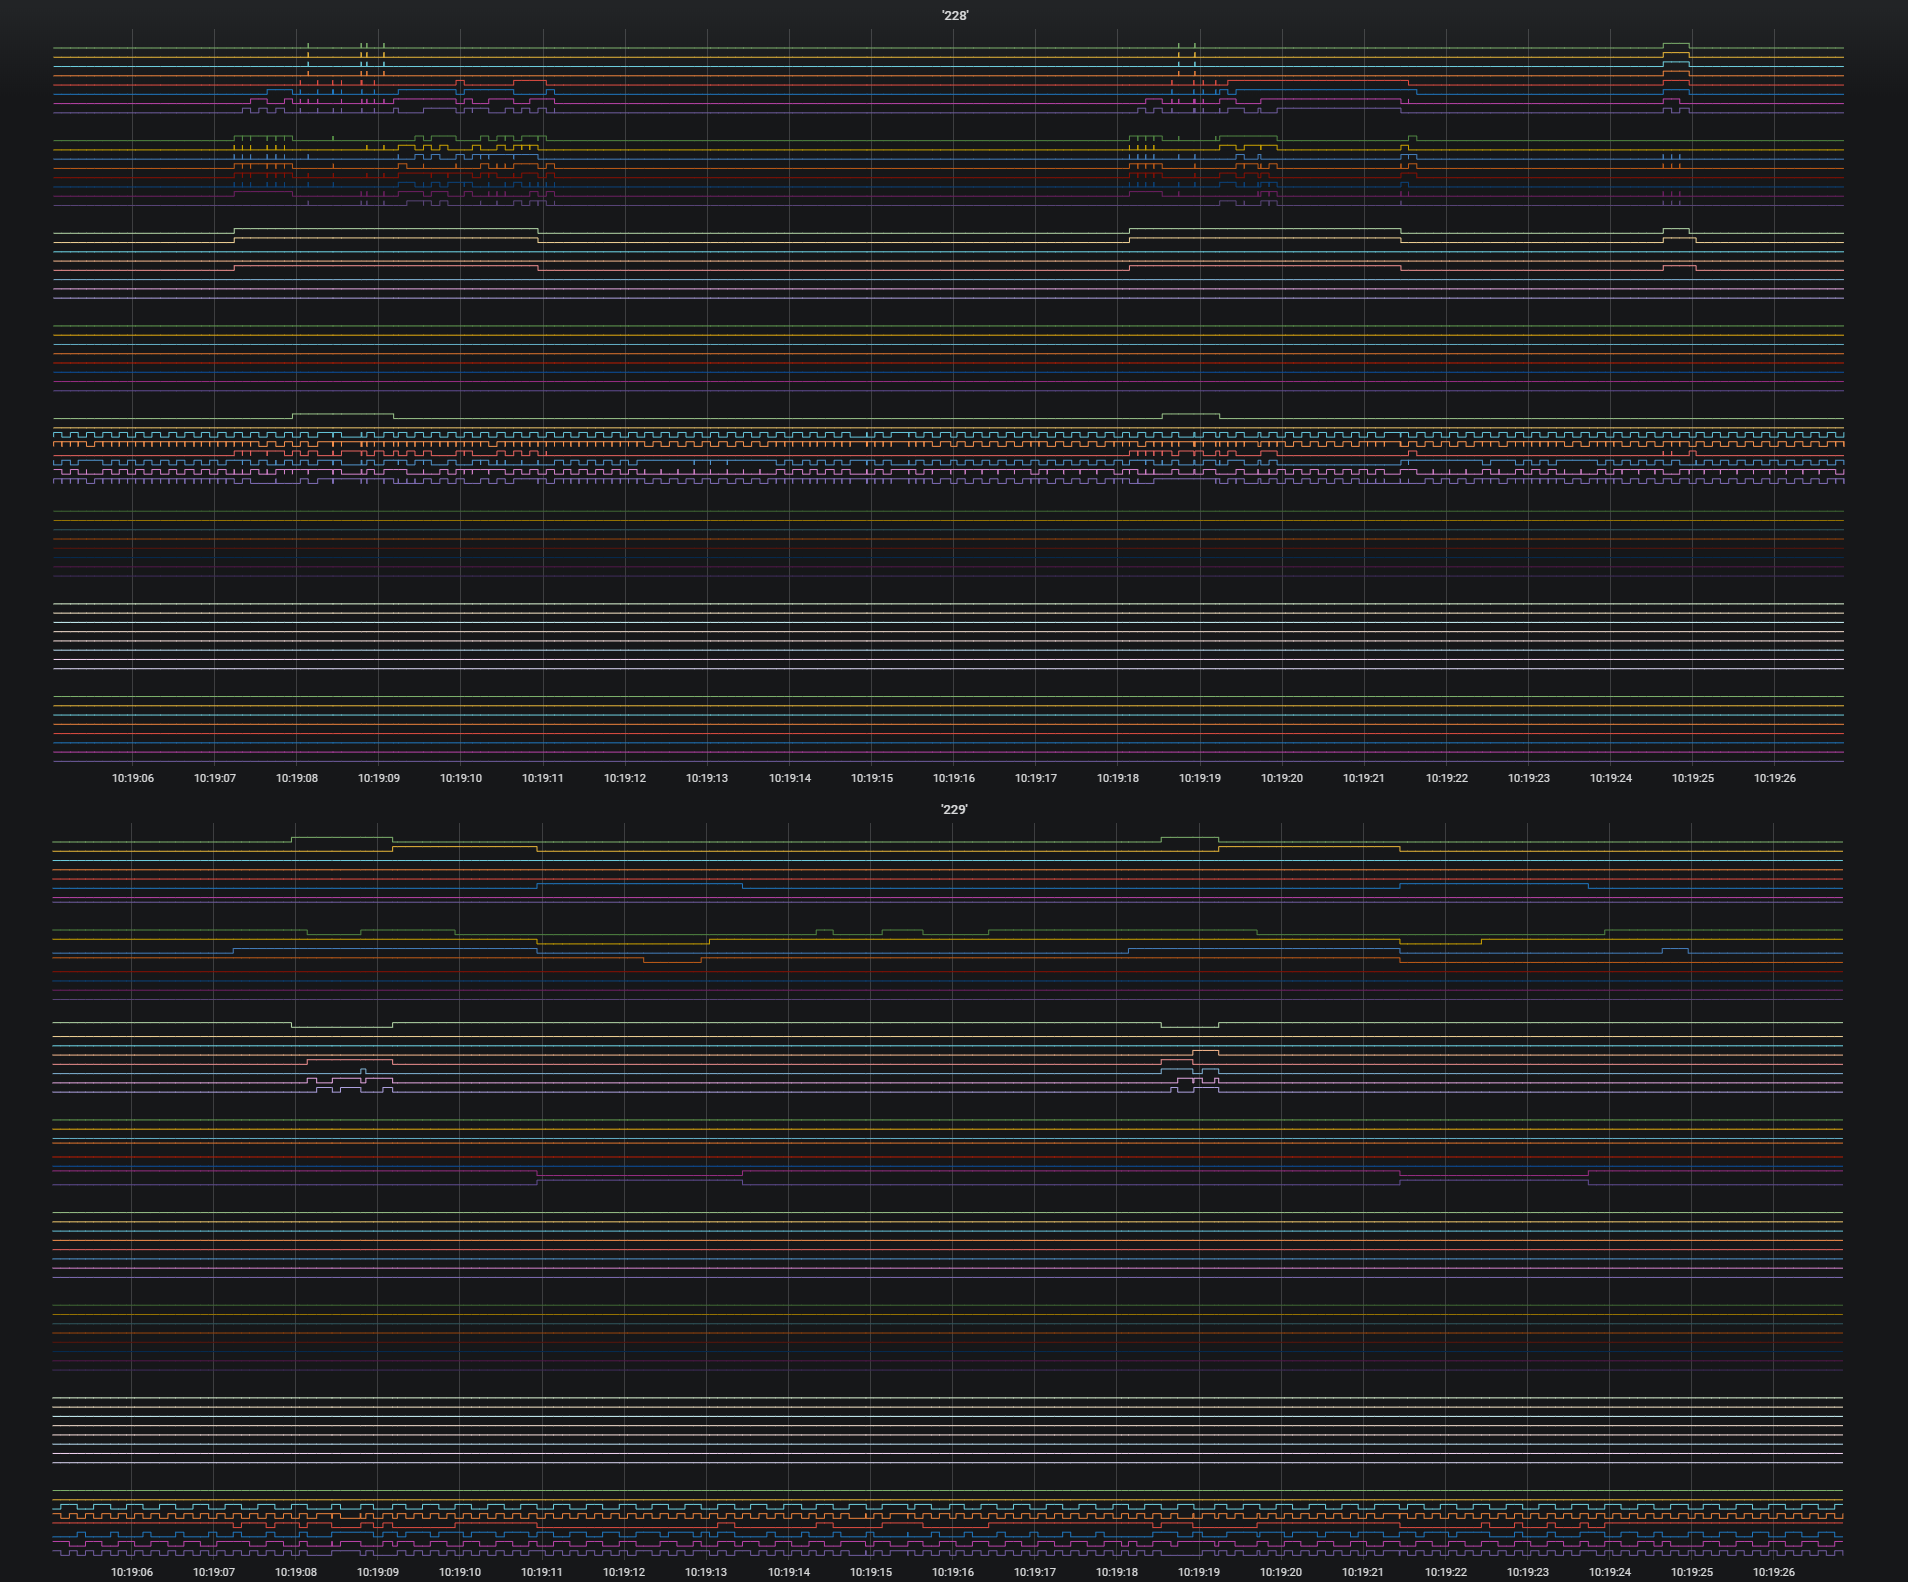
Task: Click the 10:19:08 time label in panel 229
Action: 296,1572
